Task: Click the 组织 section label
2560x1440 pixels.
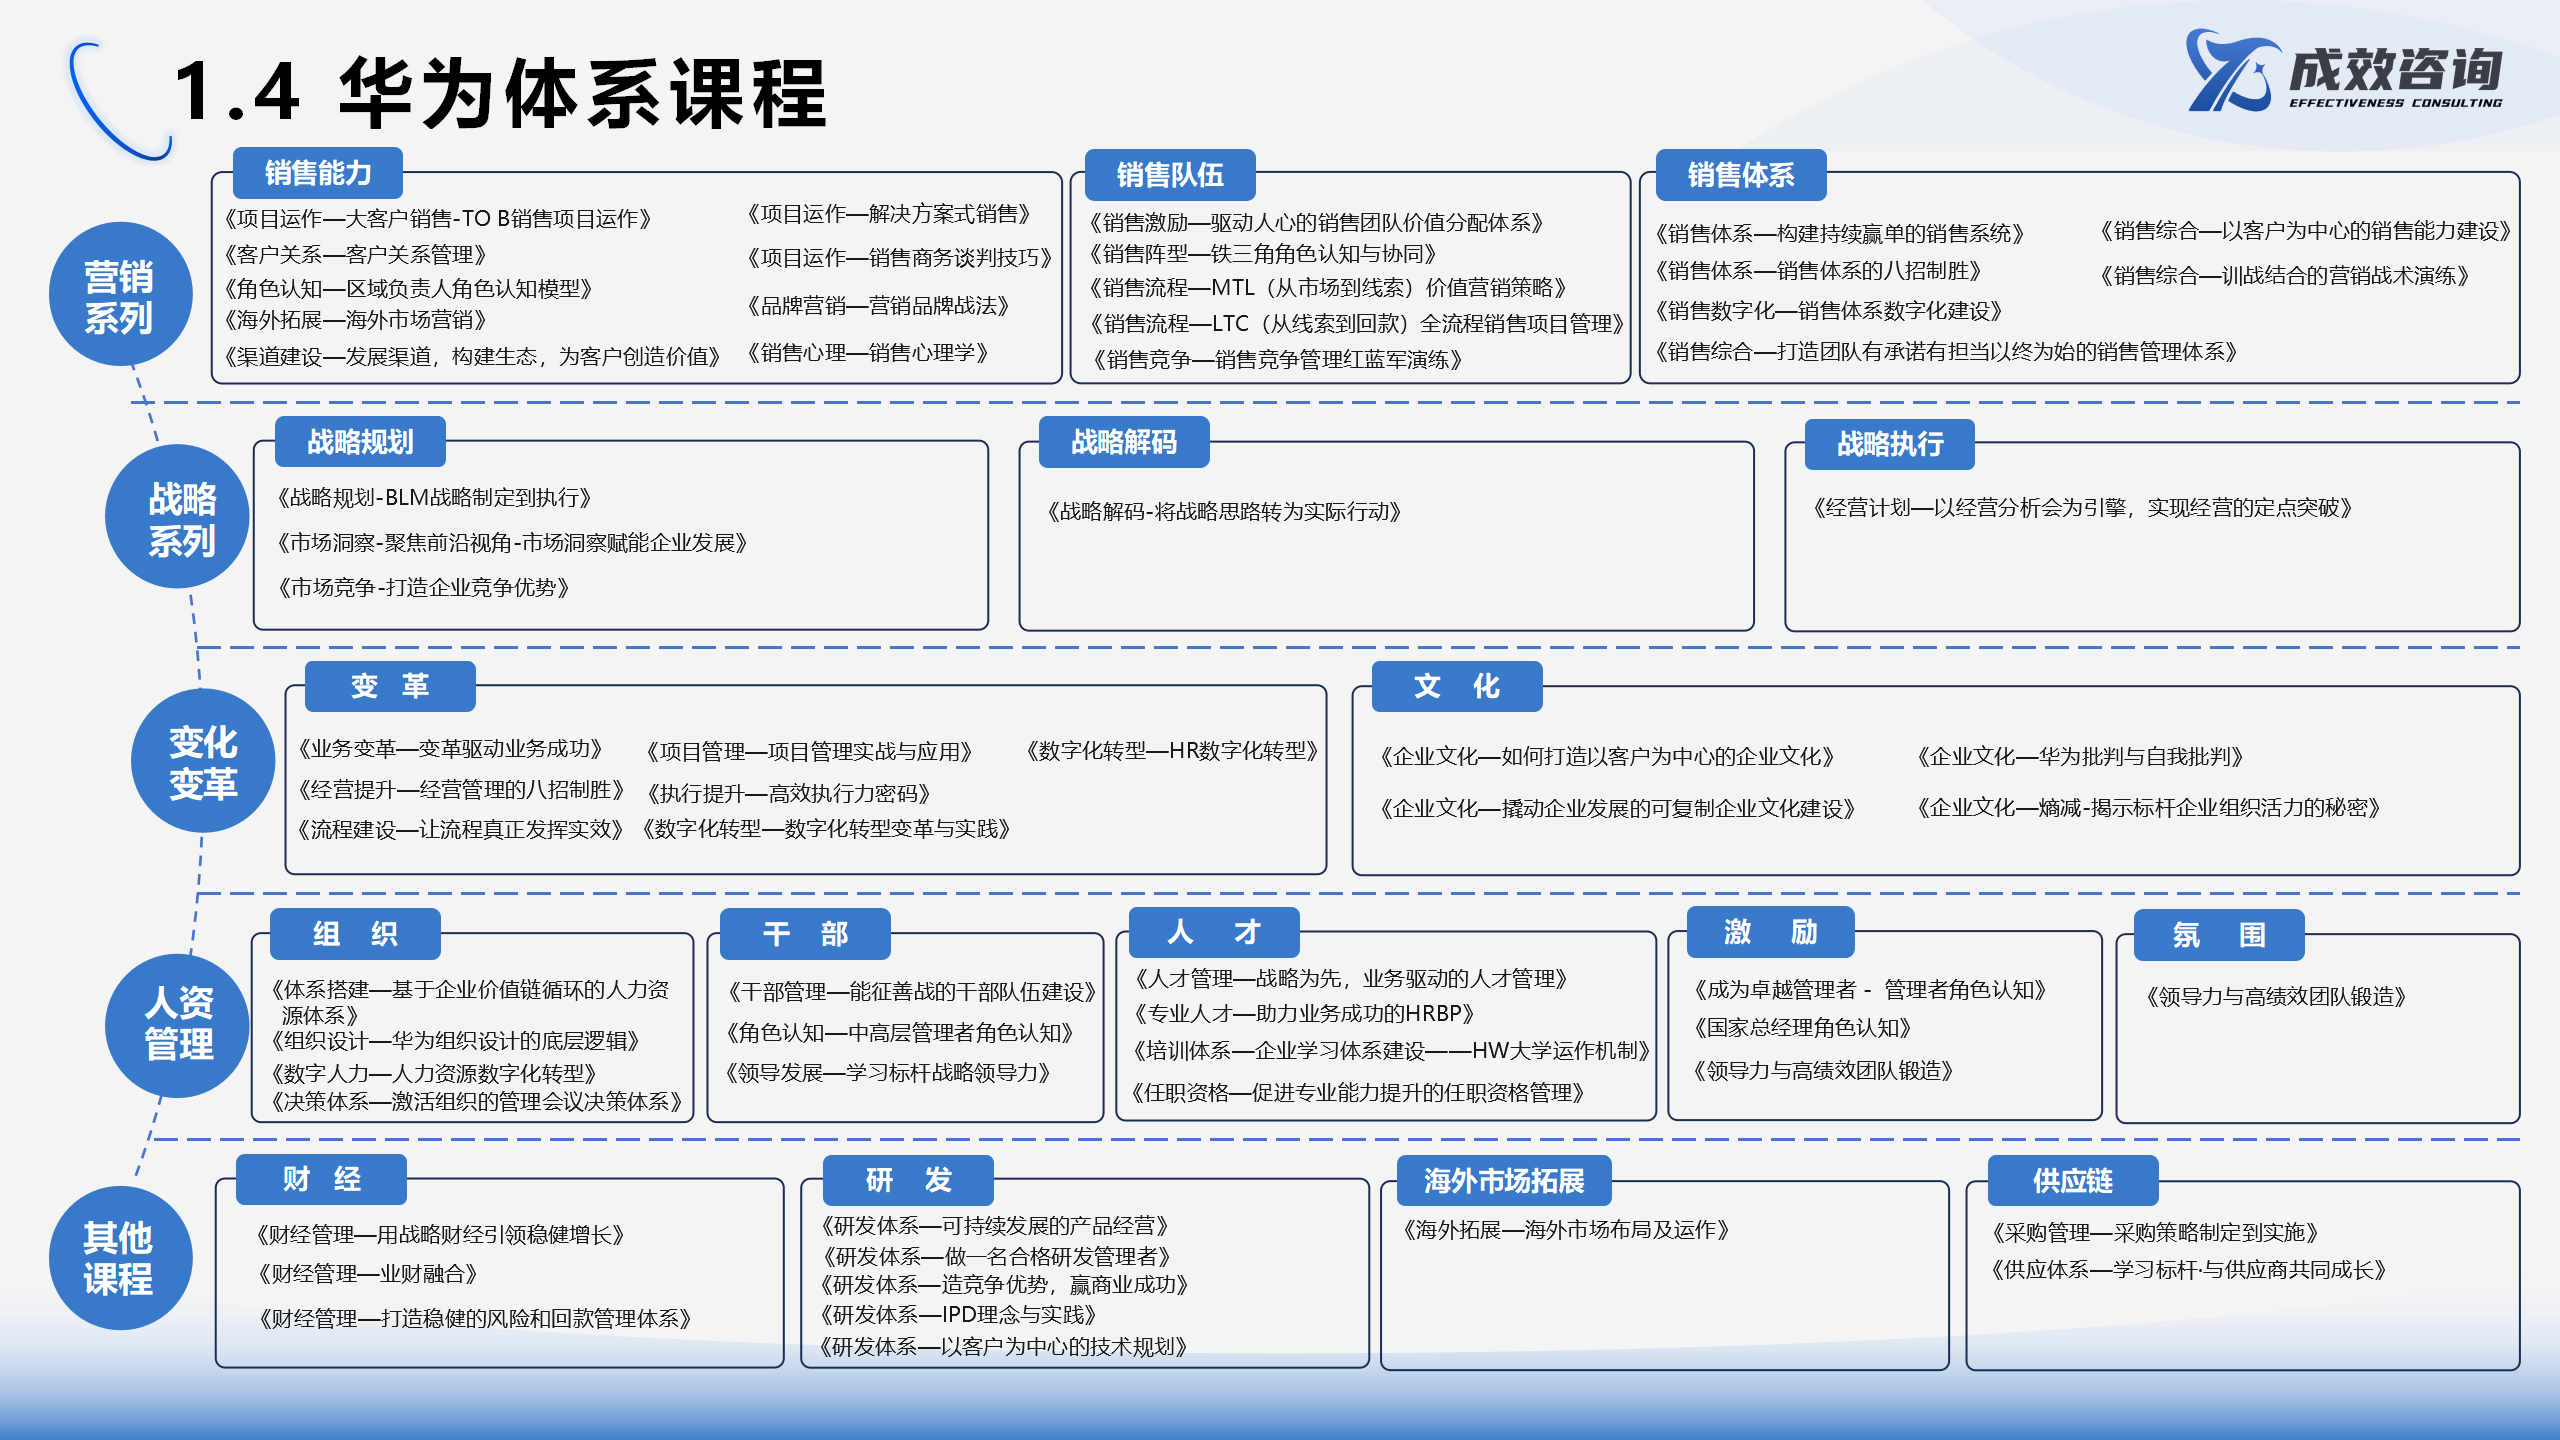Action: [355, 934]
